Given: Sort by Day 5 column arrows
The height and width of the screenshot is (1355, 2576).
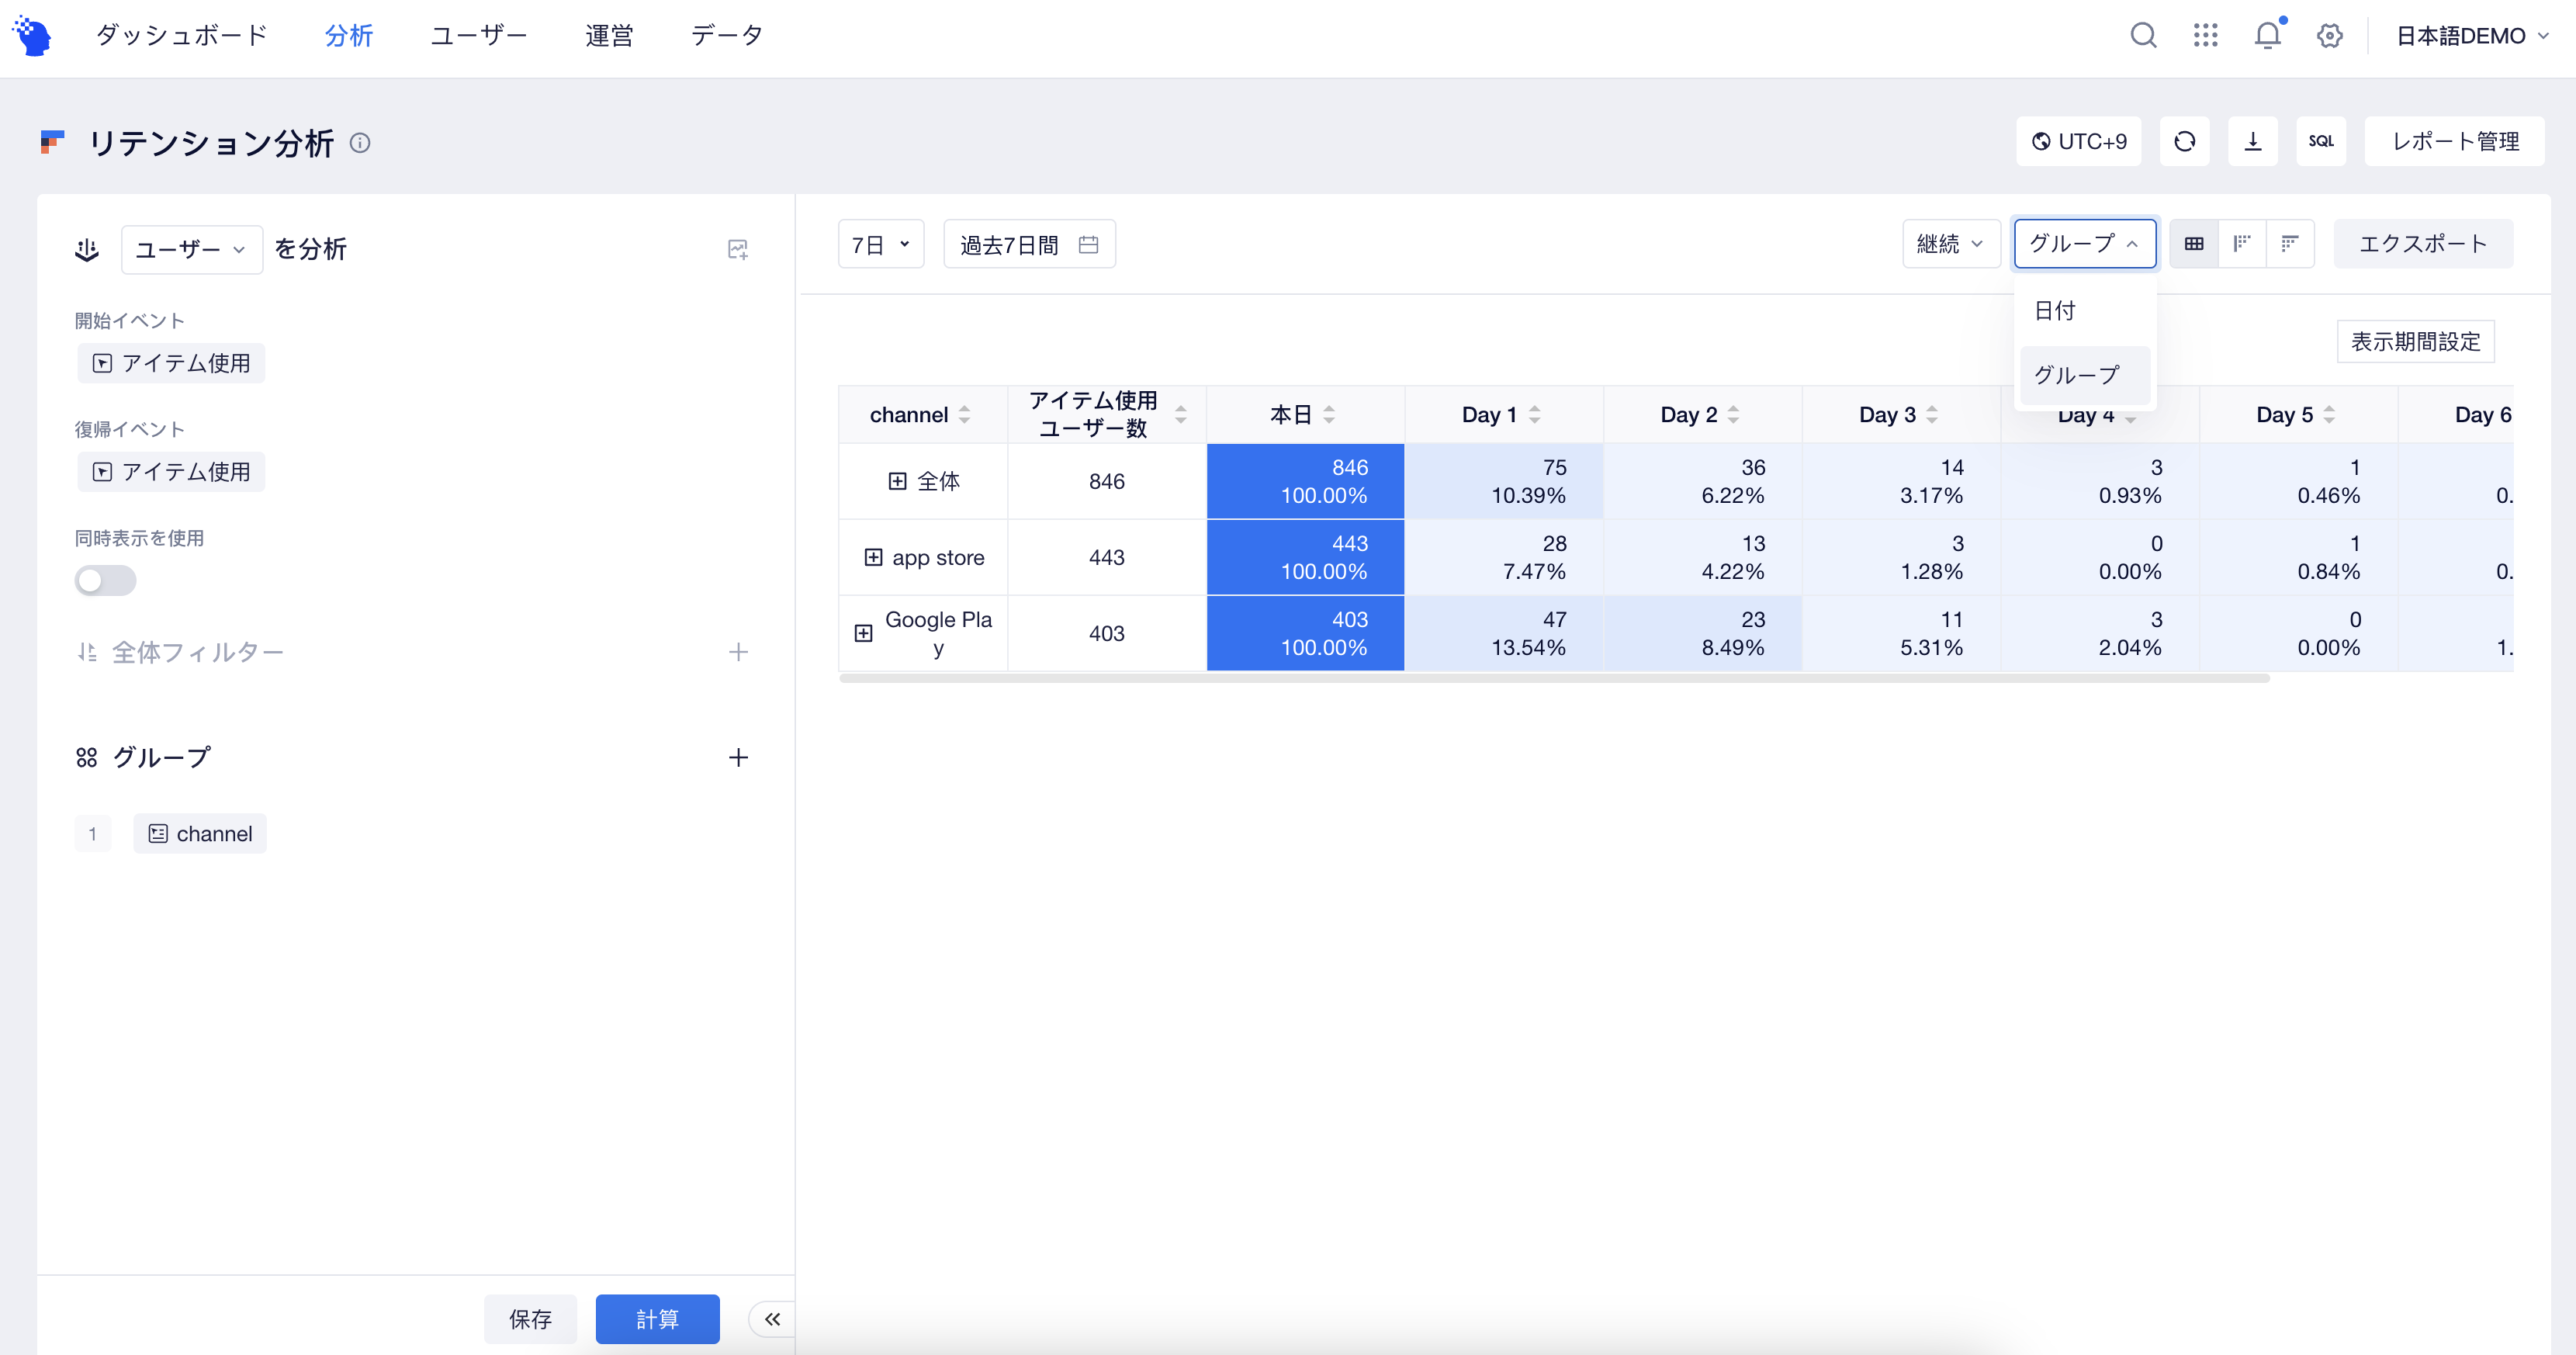Looking at the screenshot, I should tap(2329, 415).
